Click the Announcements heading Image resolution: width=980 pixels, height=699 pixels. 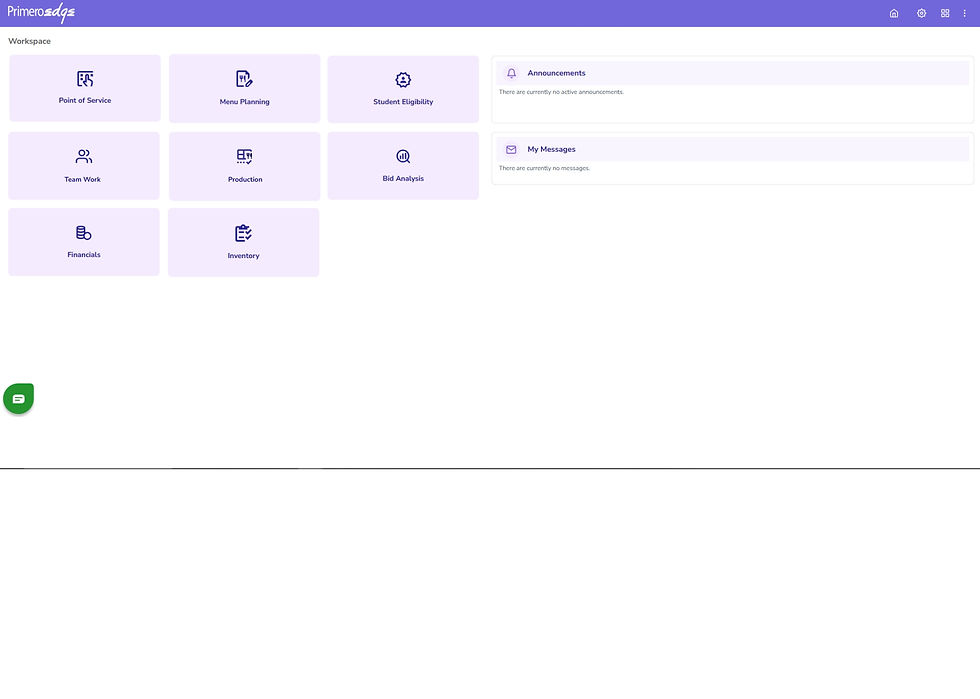(x=556, y=73)
